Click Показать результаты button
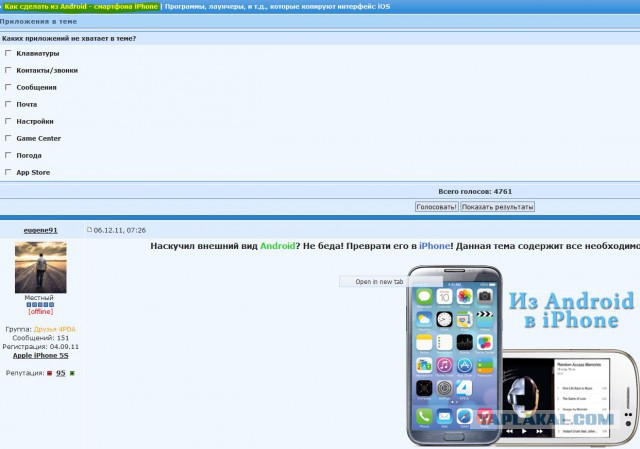The height and width of the screenshot is (449, 640). pos(497,207)
